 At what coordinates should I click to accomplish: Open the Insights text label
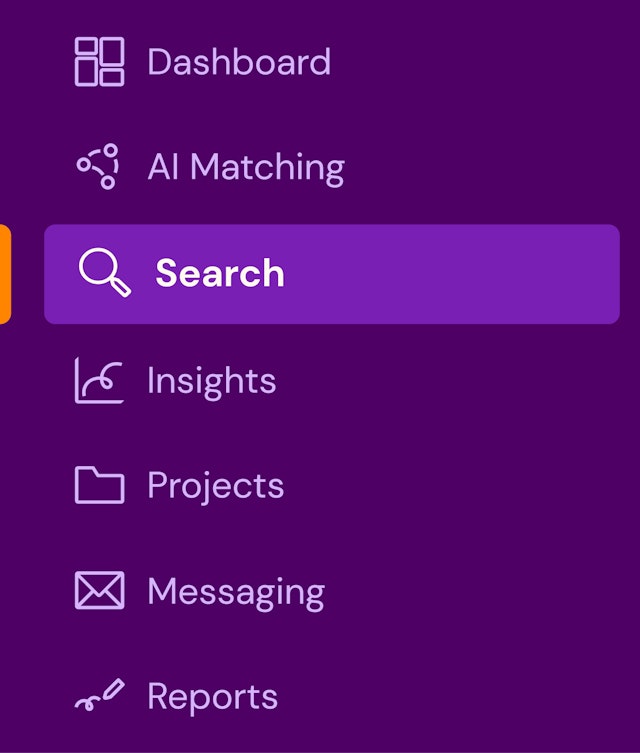211,381
